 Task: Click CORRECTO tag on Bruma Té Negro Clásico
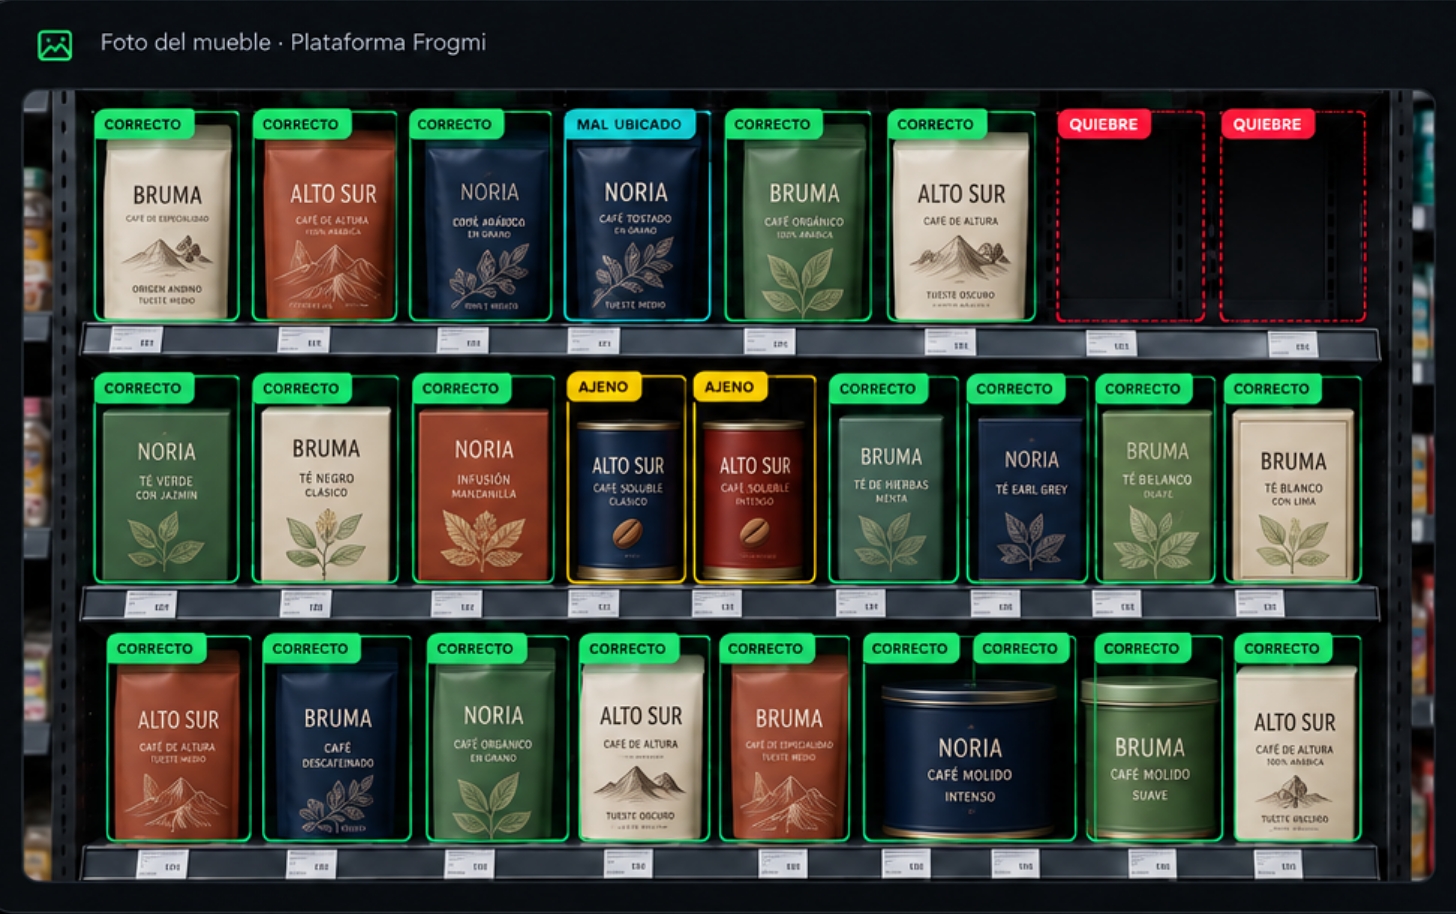point(301,388)
